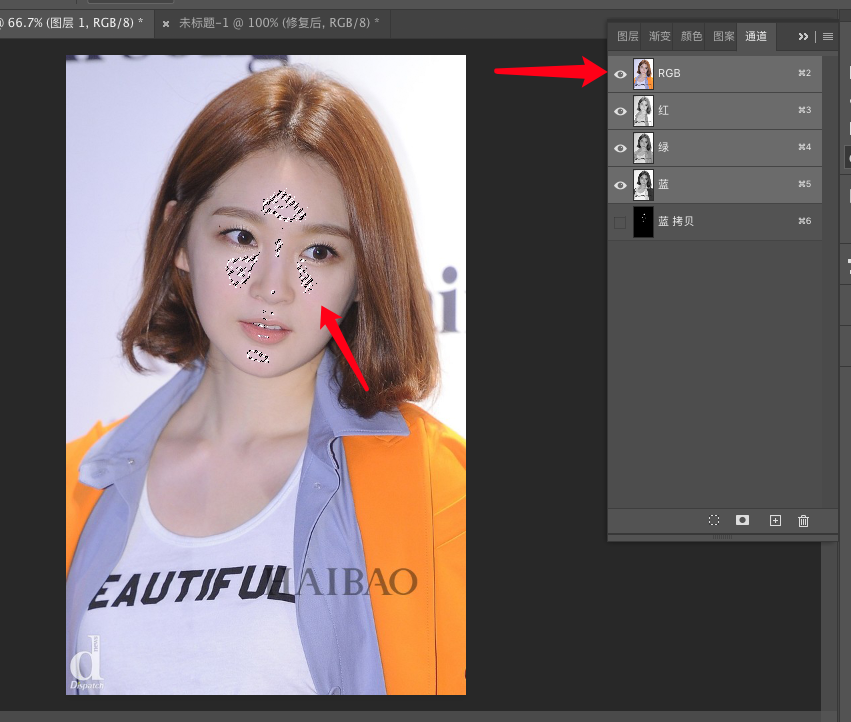Load channel as selection icon
This screenshot has width=851, height=722.
point(714,521)
